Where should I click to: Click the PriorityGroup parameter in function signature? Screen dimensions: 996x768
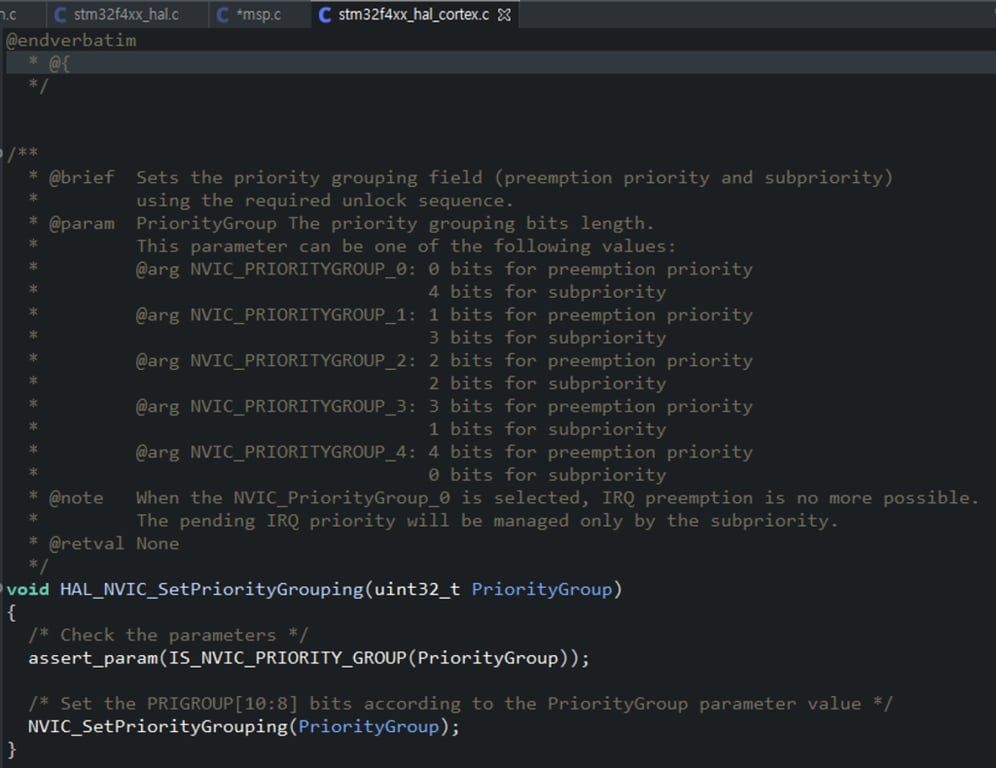[541, 589]
